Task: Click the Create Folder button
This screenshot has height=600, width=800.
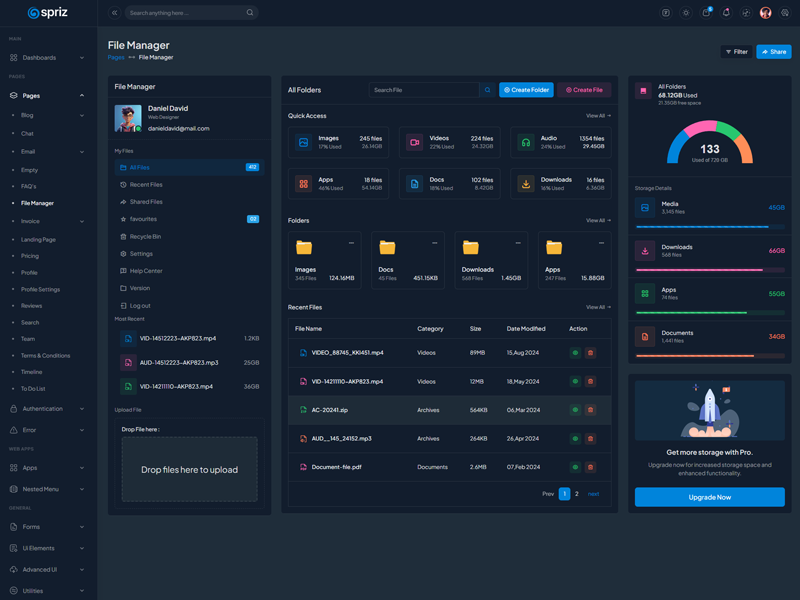Action: coord(526,90)
